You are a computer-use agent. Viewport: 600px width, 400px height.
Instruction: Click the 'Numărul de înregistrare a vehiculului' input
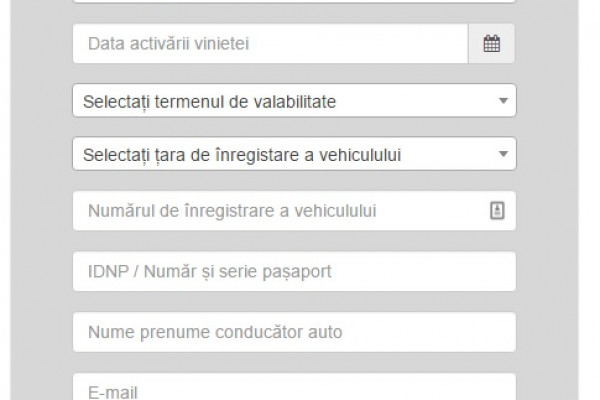click(x=294, y=211)
